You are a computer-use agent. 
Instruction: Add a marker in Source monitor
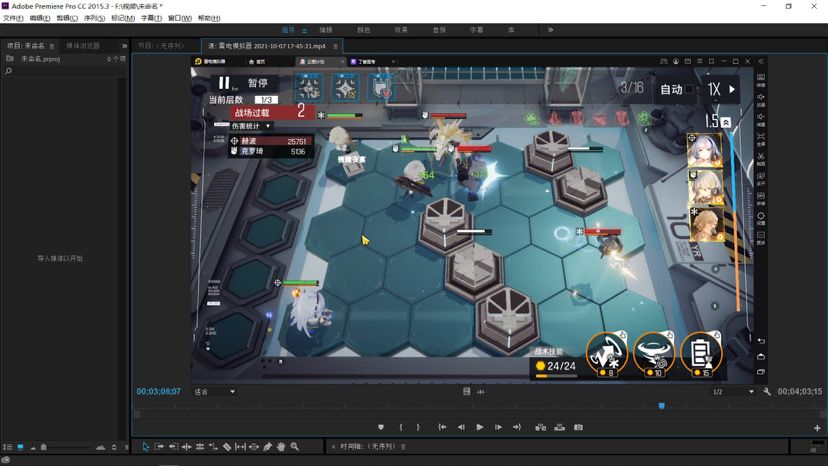(x=381, y=427)
